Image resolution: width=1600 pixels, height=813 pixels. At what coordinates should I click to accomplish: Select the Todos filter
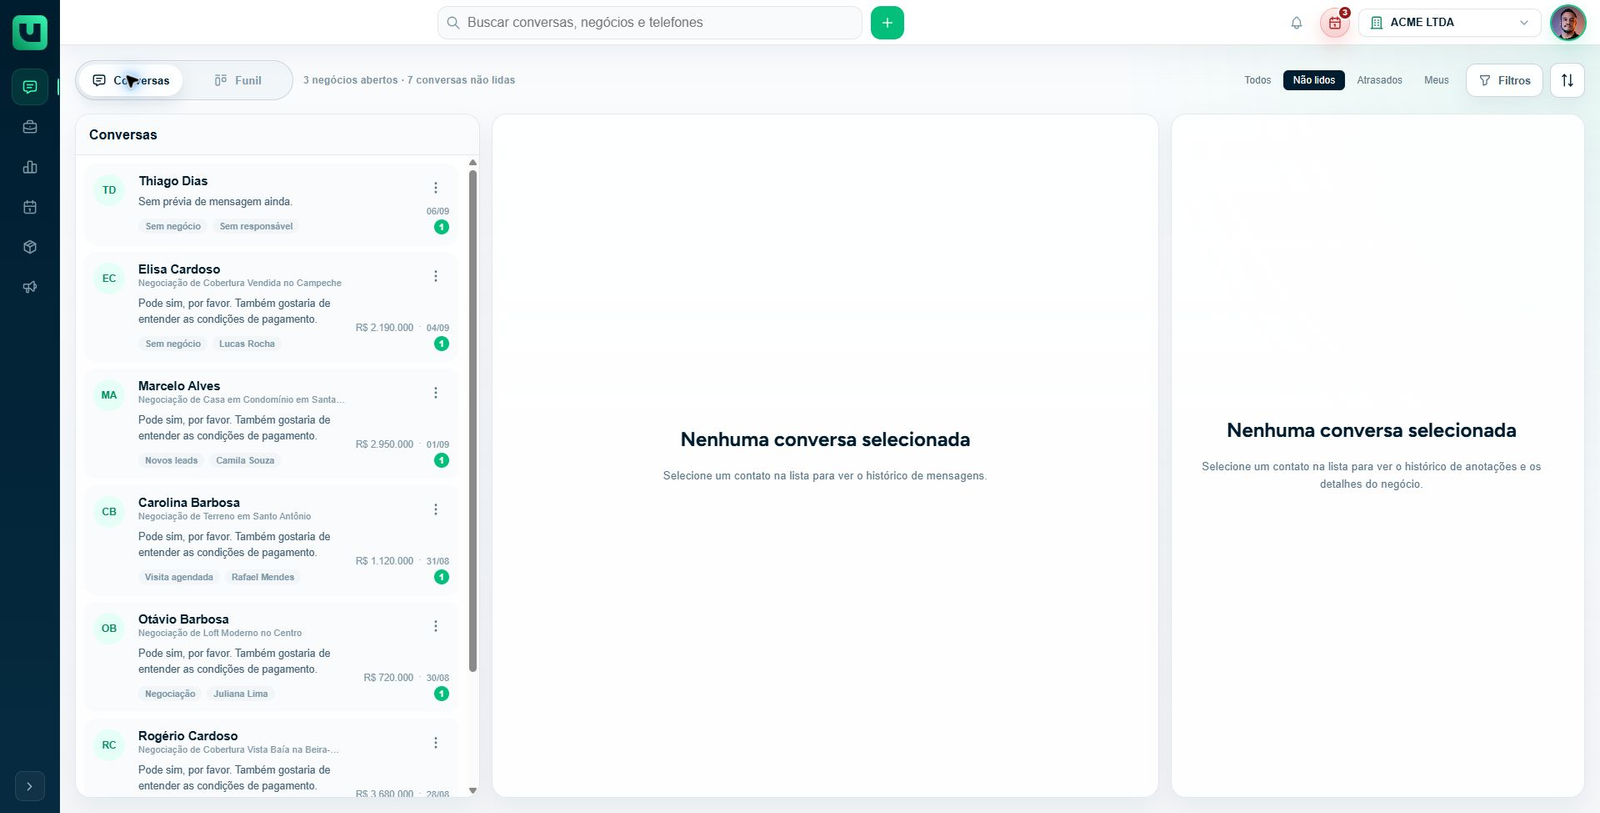[1258, 80]
